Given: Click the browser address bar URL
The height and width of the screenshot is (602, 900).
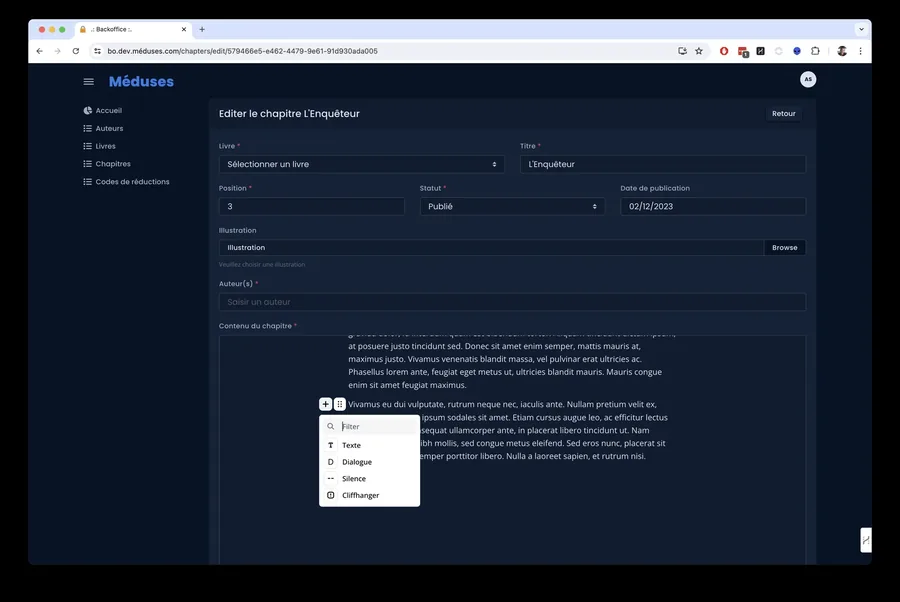Looking at the screenshot, I should pos(242,51).
